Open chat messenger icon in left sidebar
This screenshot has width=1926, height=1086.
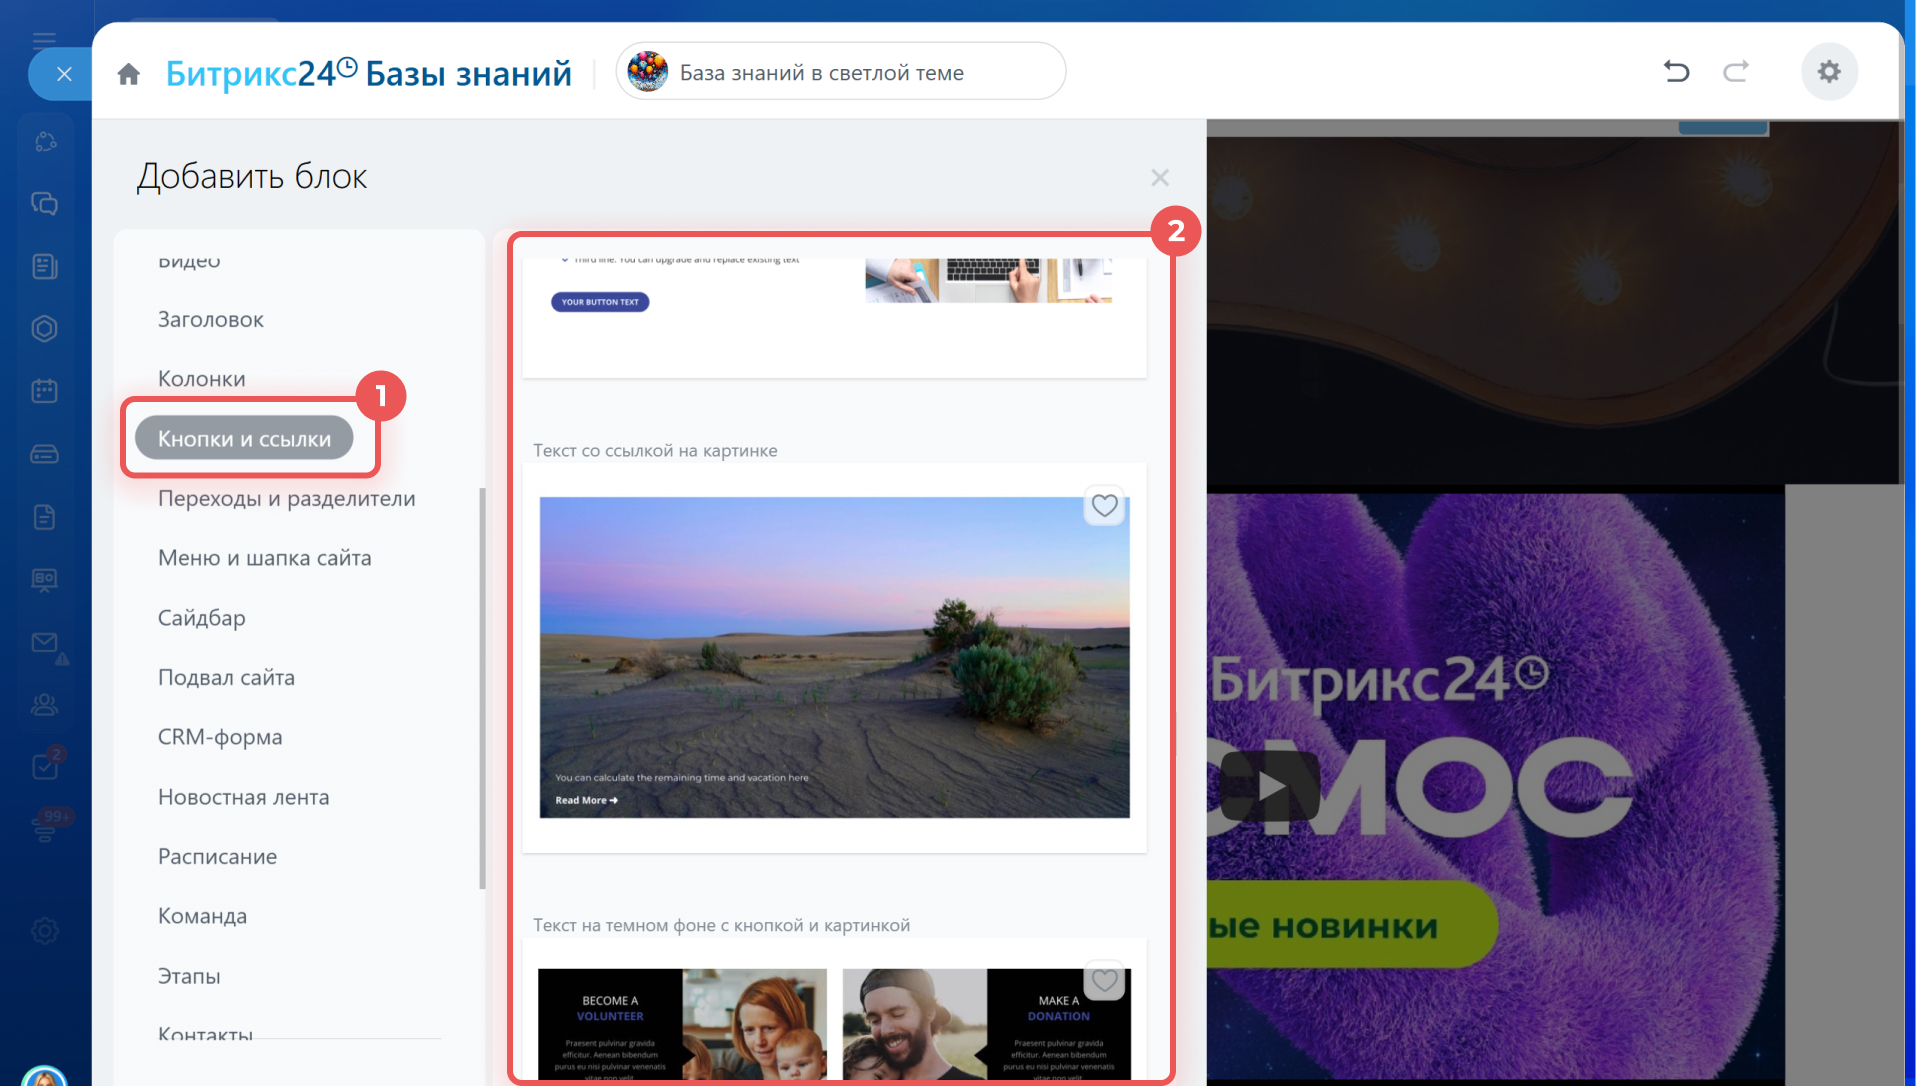[44, 204]
